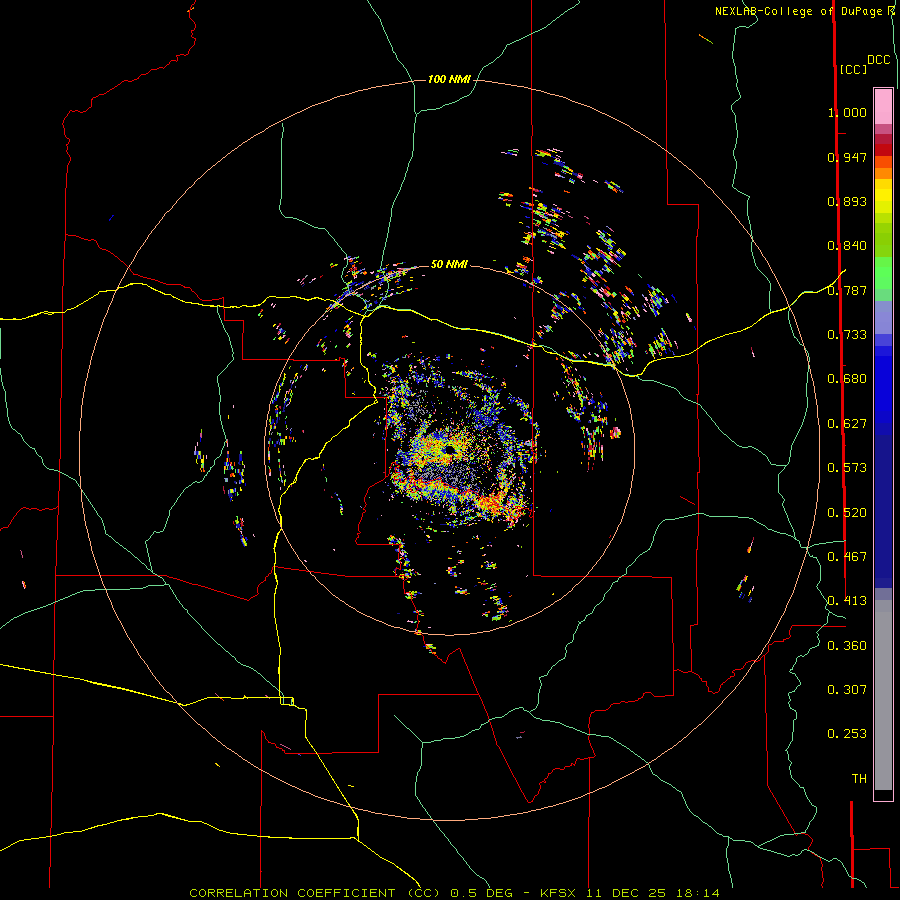Click the black radar site dot at the map center
The height and width of the screenshot is (900, 900).
(449, 450)
